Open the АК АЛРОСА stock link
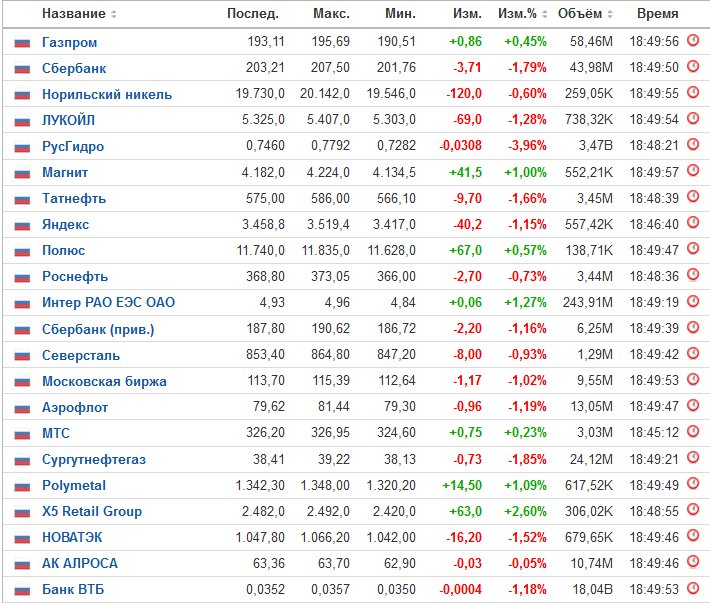The width and height of the screenshot is (710, 603). 80,563
